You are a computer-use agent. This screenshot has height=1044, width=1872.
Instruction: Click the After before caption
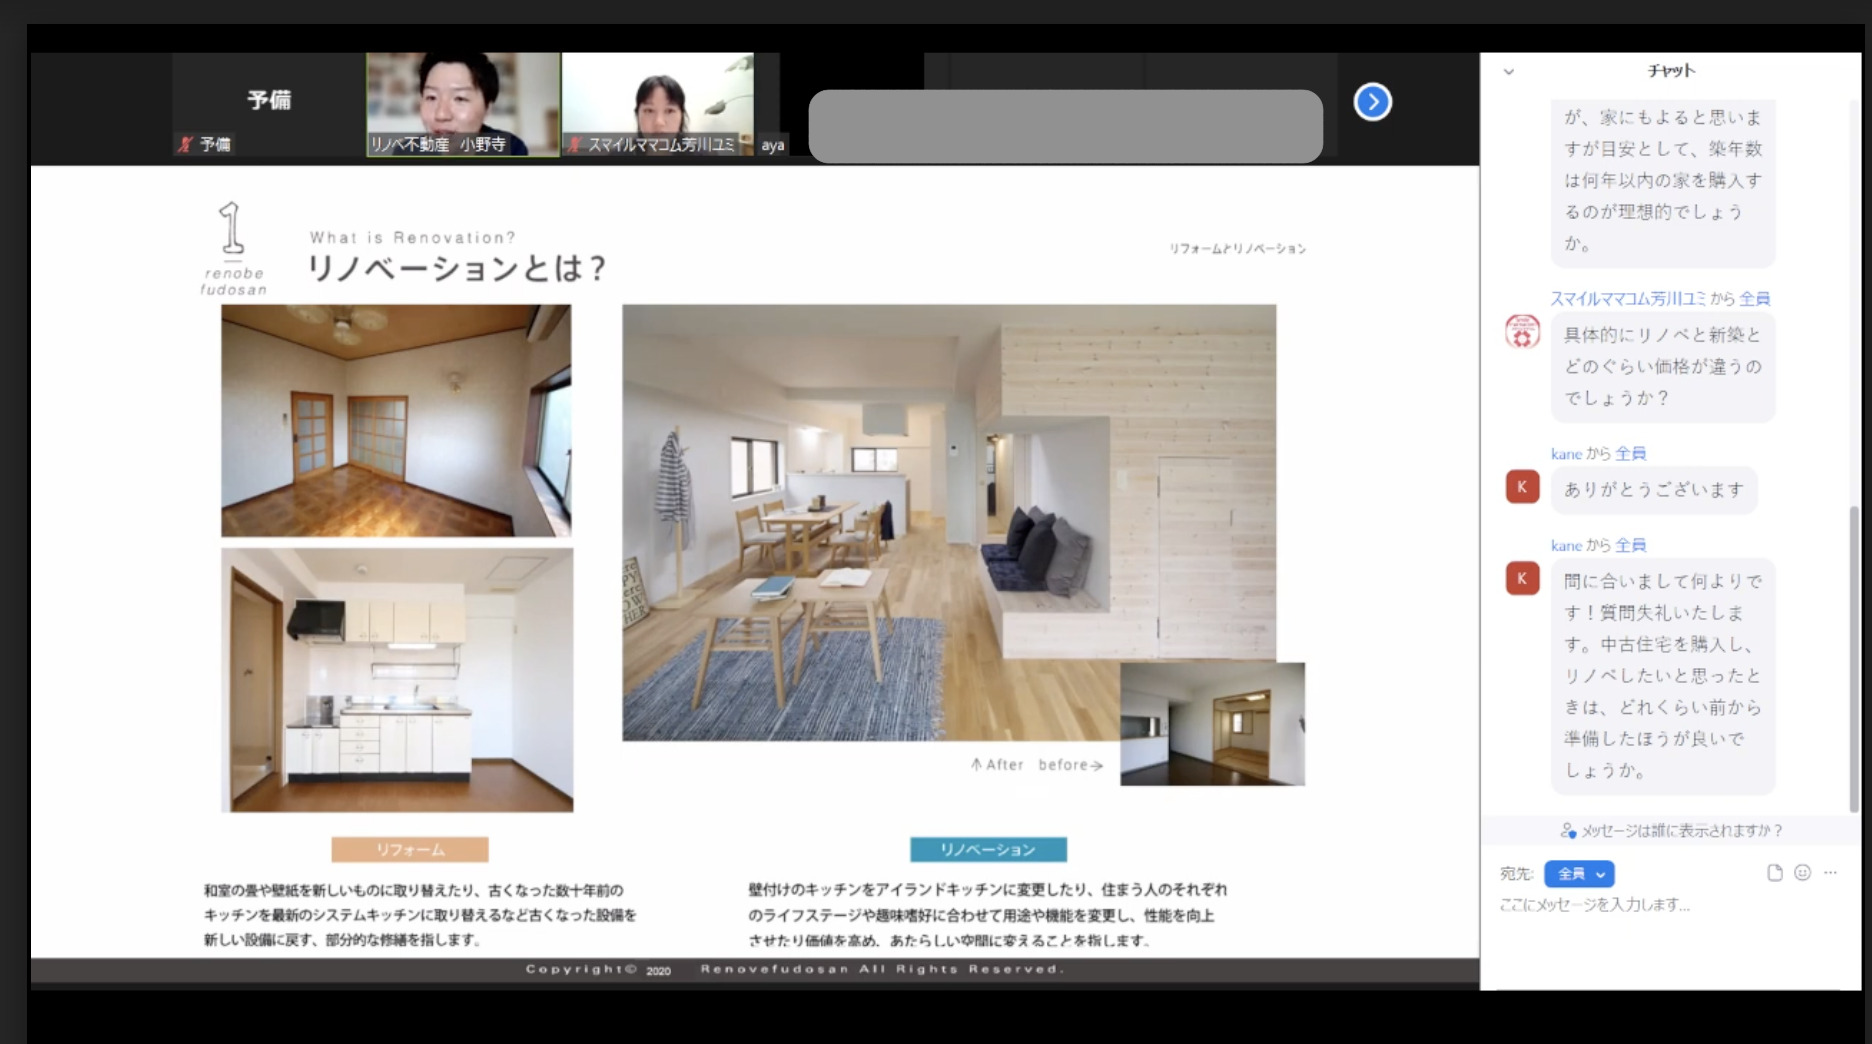click(1036, 764)
